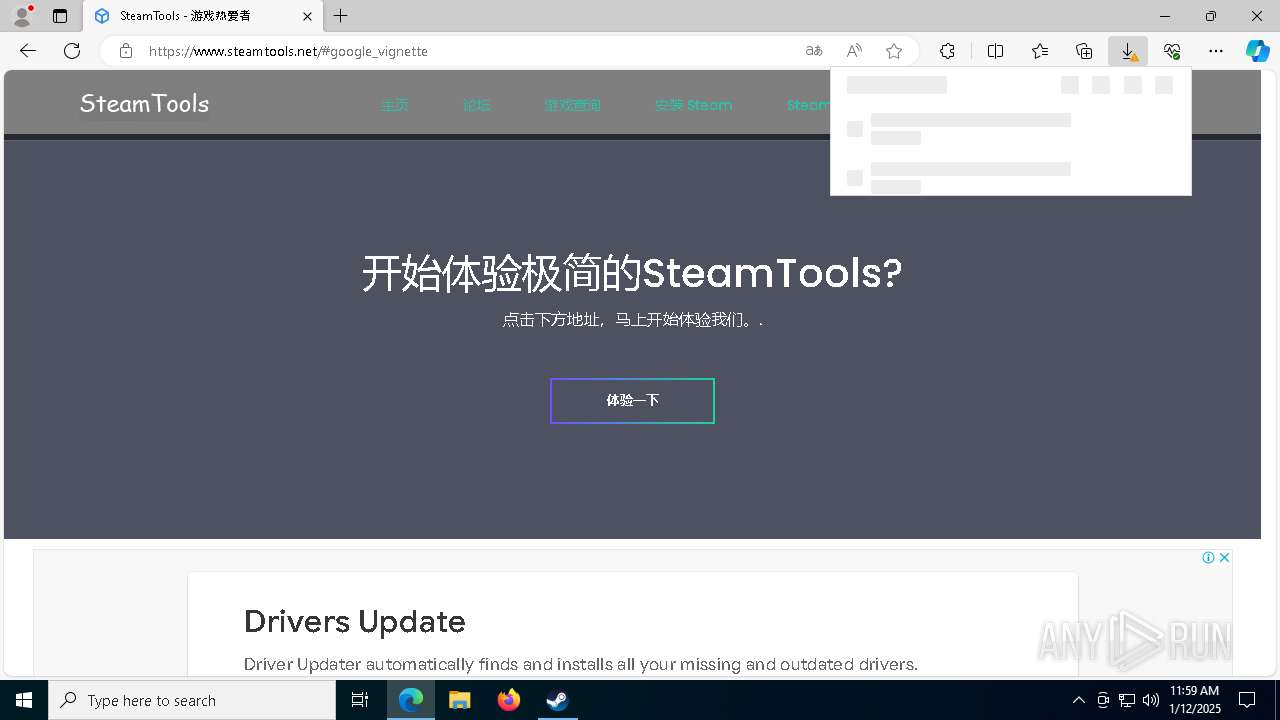Open the browser profile menu
1280x720 pixels.
tap(22, 16)
